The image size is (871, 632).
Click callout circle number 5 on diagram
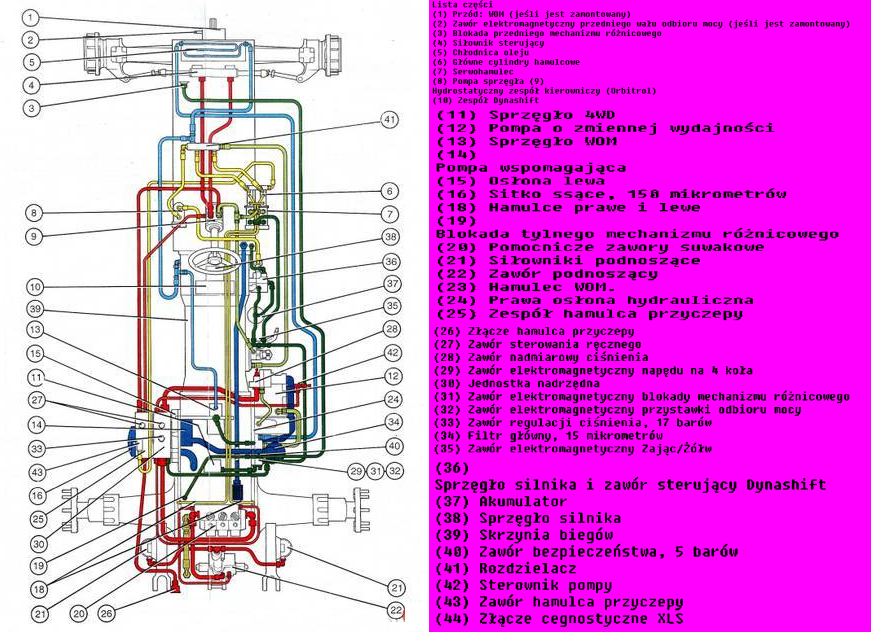[32, 62]
